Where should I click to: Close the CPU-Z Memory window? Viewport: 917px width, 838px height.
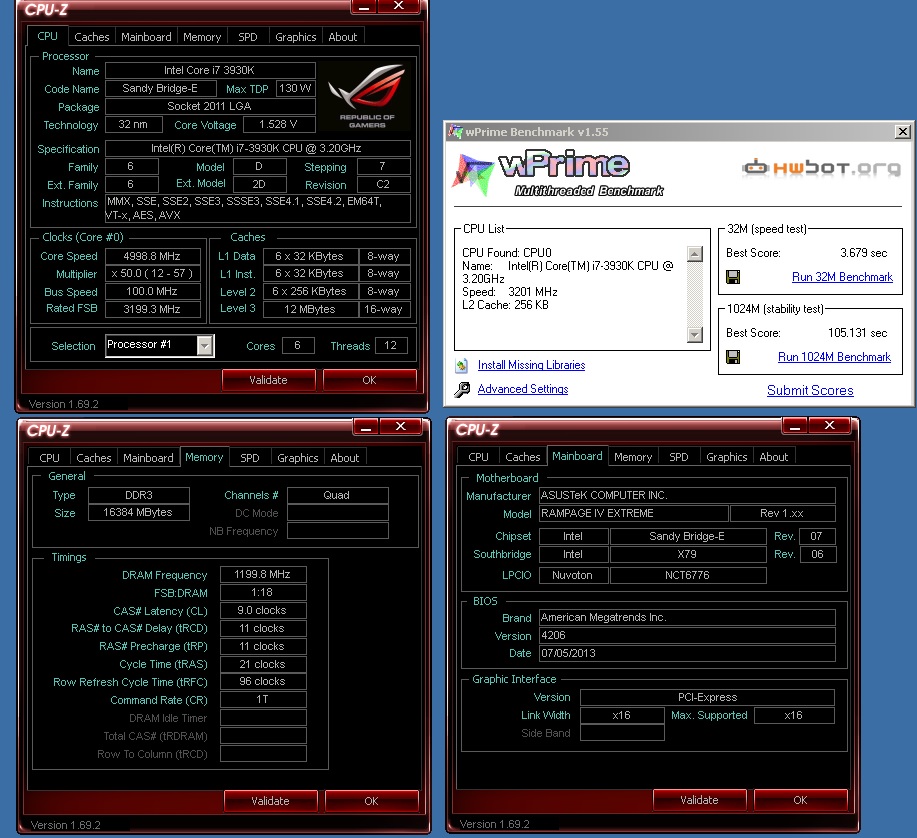click(x=401, y=426)
